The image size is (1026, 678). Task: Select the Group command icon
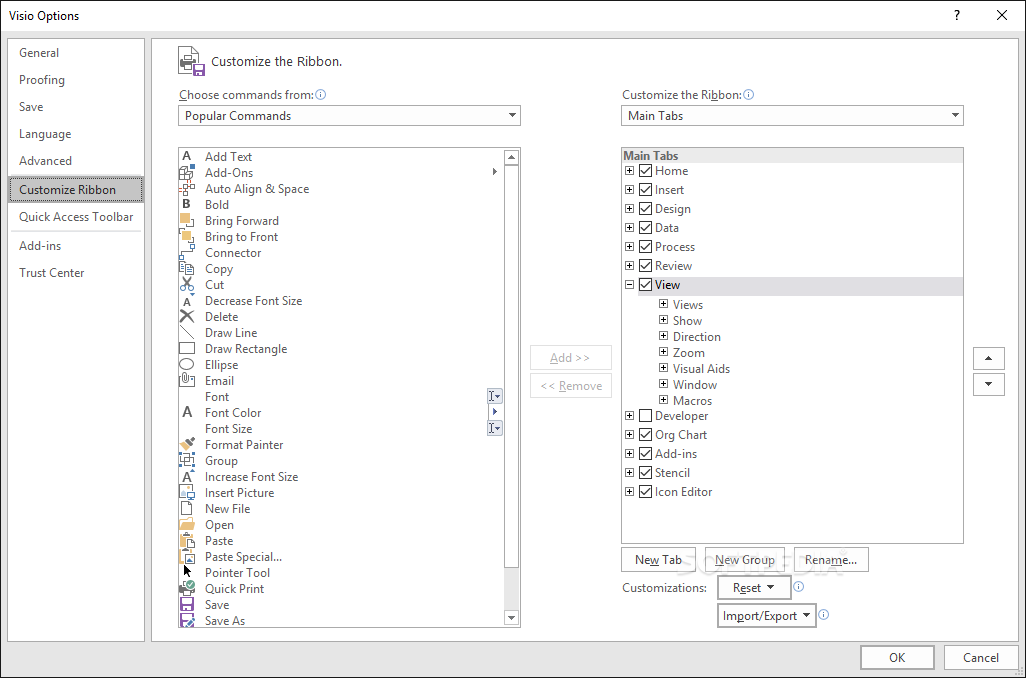coord(187,461)
